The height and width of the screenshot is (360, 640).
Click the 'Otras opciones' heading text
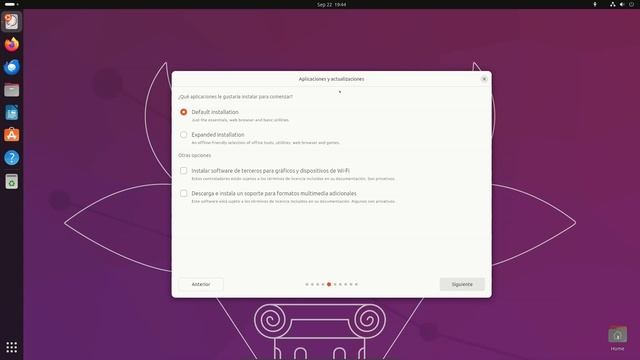point(195,156)
